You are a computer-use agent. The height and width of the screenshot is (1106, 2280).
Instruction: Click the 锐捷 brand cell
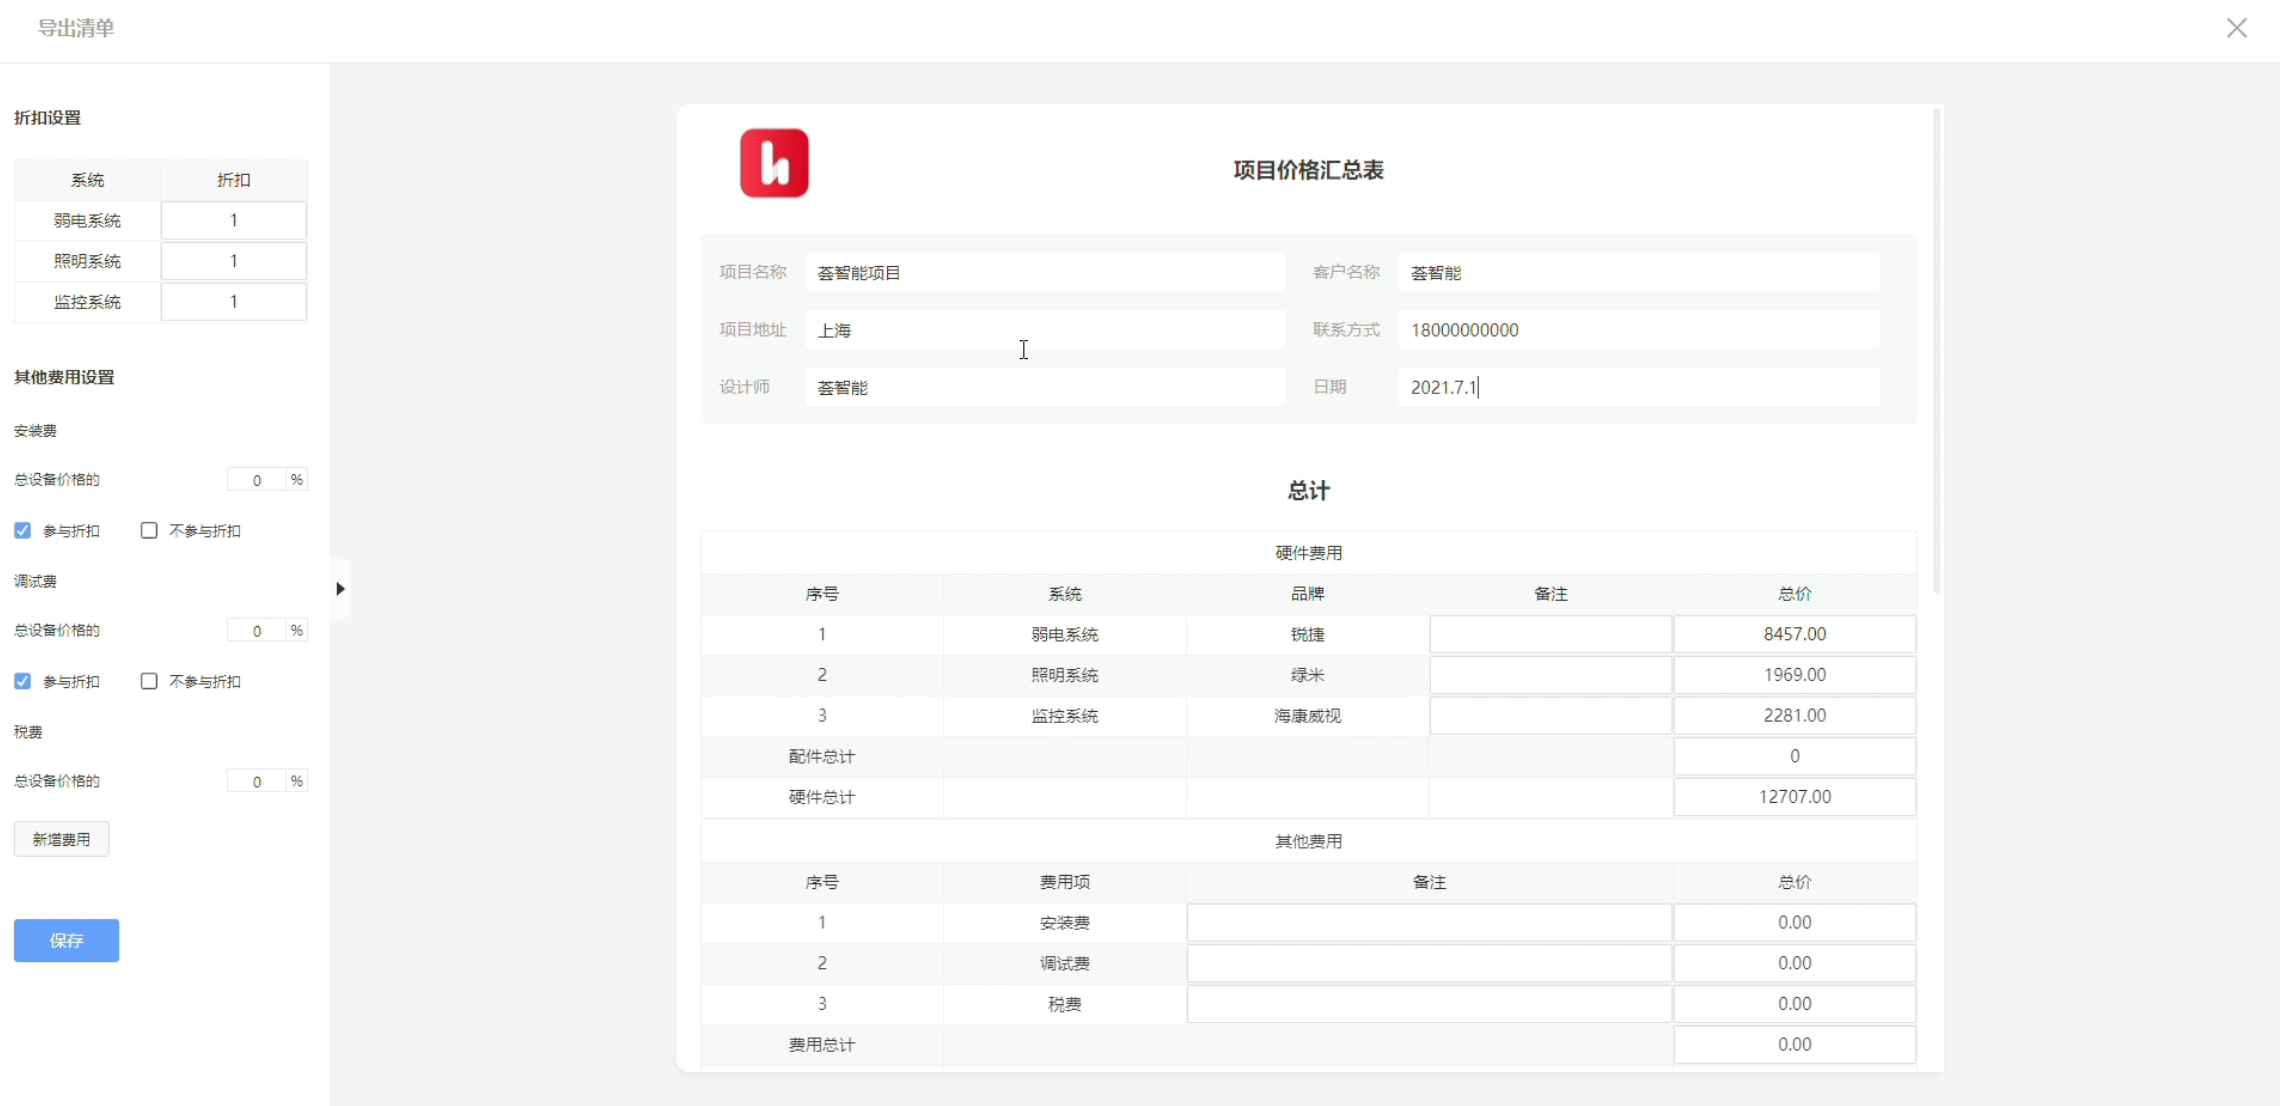click(x=1307, y=635)
